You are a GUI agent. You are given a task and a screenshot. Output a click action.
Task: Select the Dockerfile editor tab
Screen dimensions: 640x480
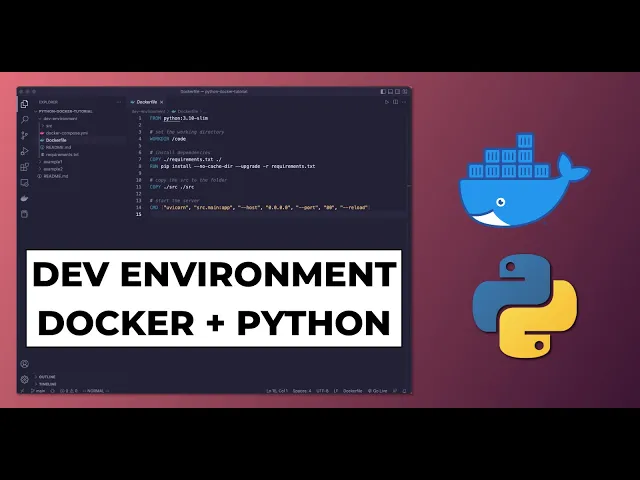[x=147, y=102]
